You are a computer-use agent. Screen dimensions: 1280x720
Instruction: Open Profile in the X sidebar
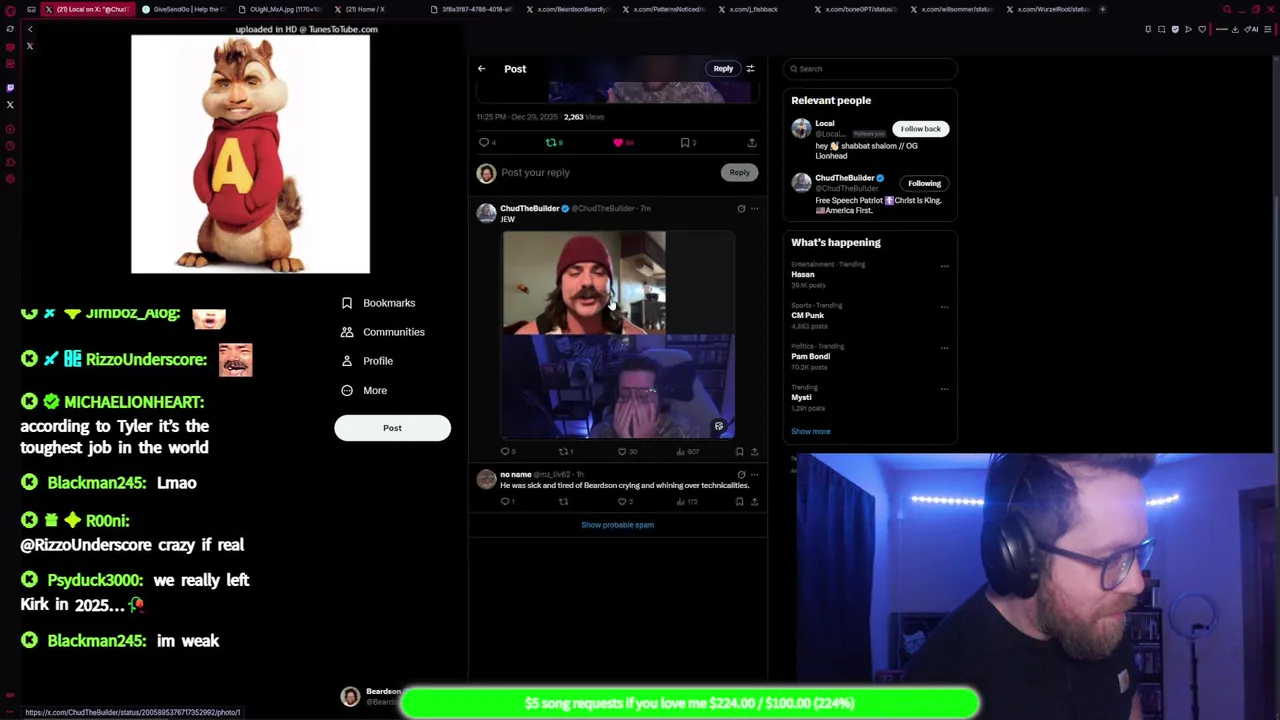pyautogui.click(x=367, y=361)
